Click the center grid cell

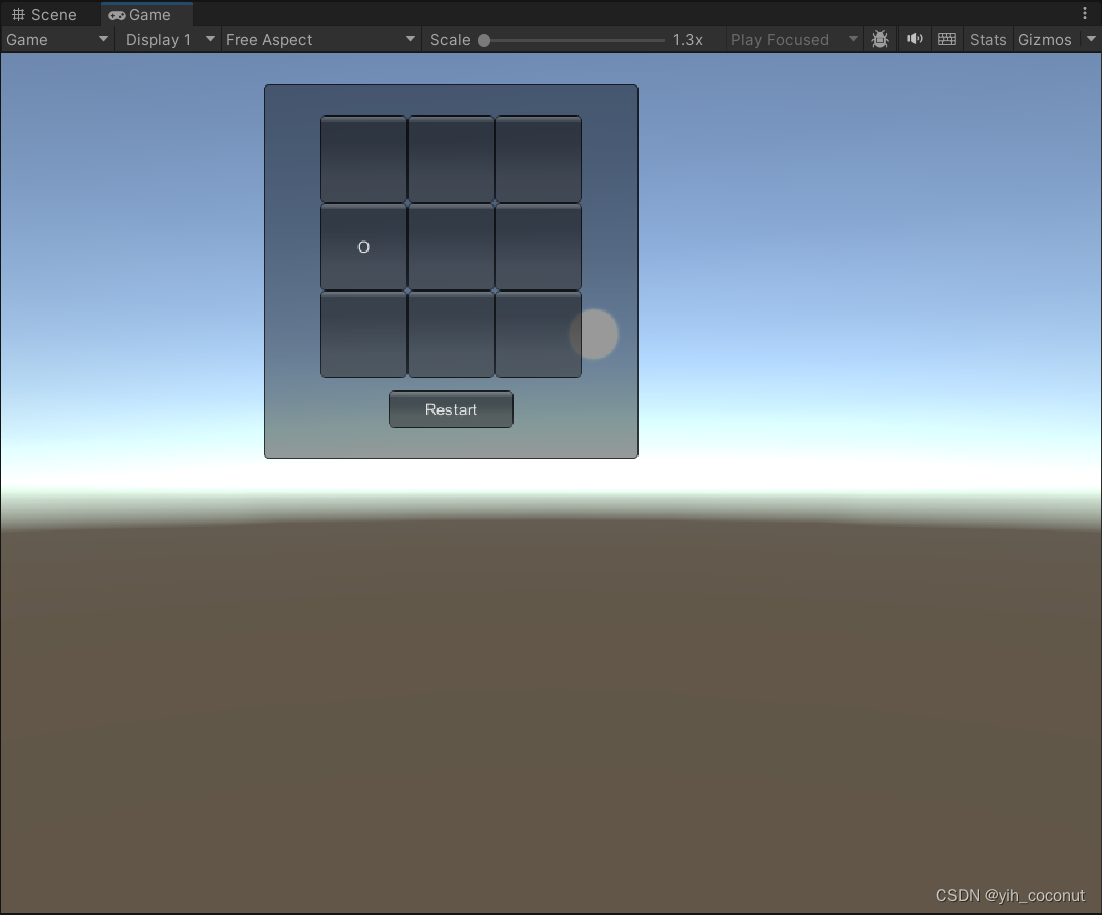451,247
